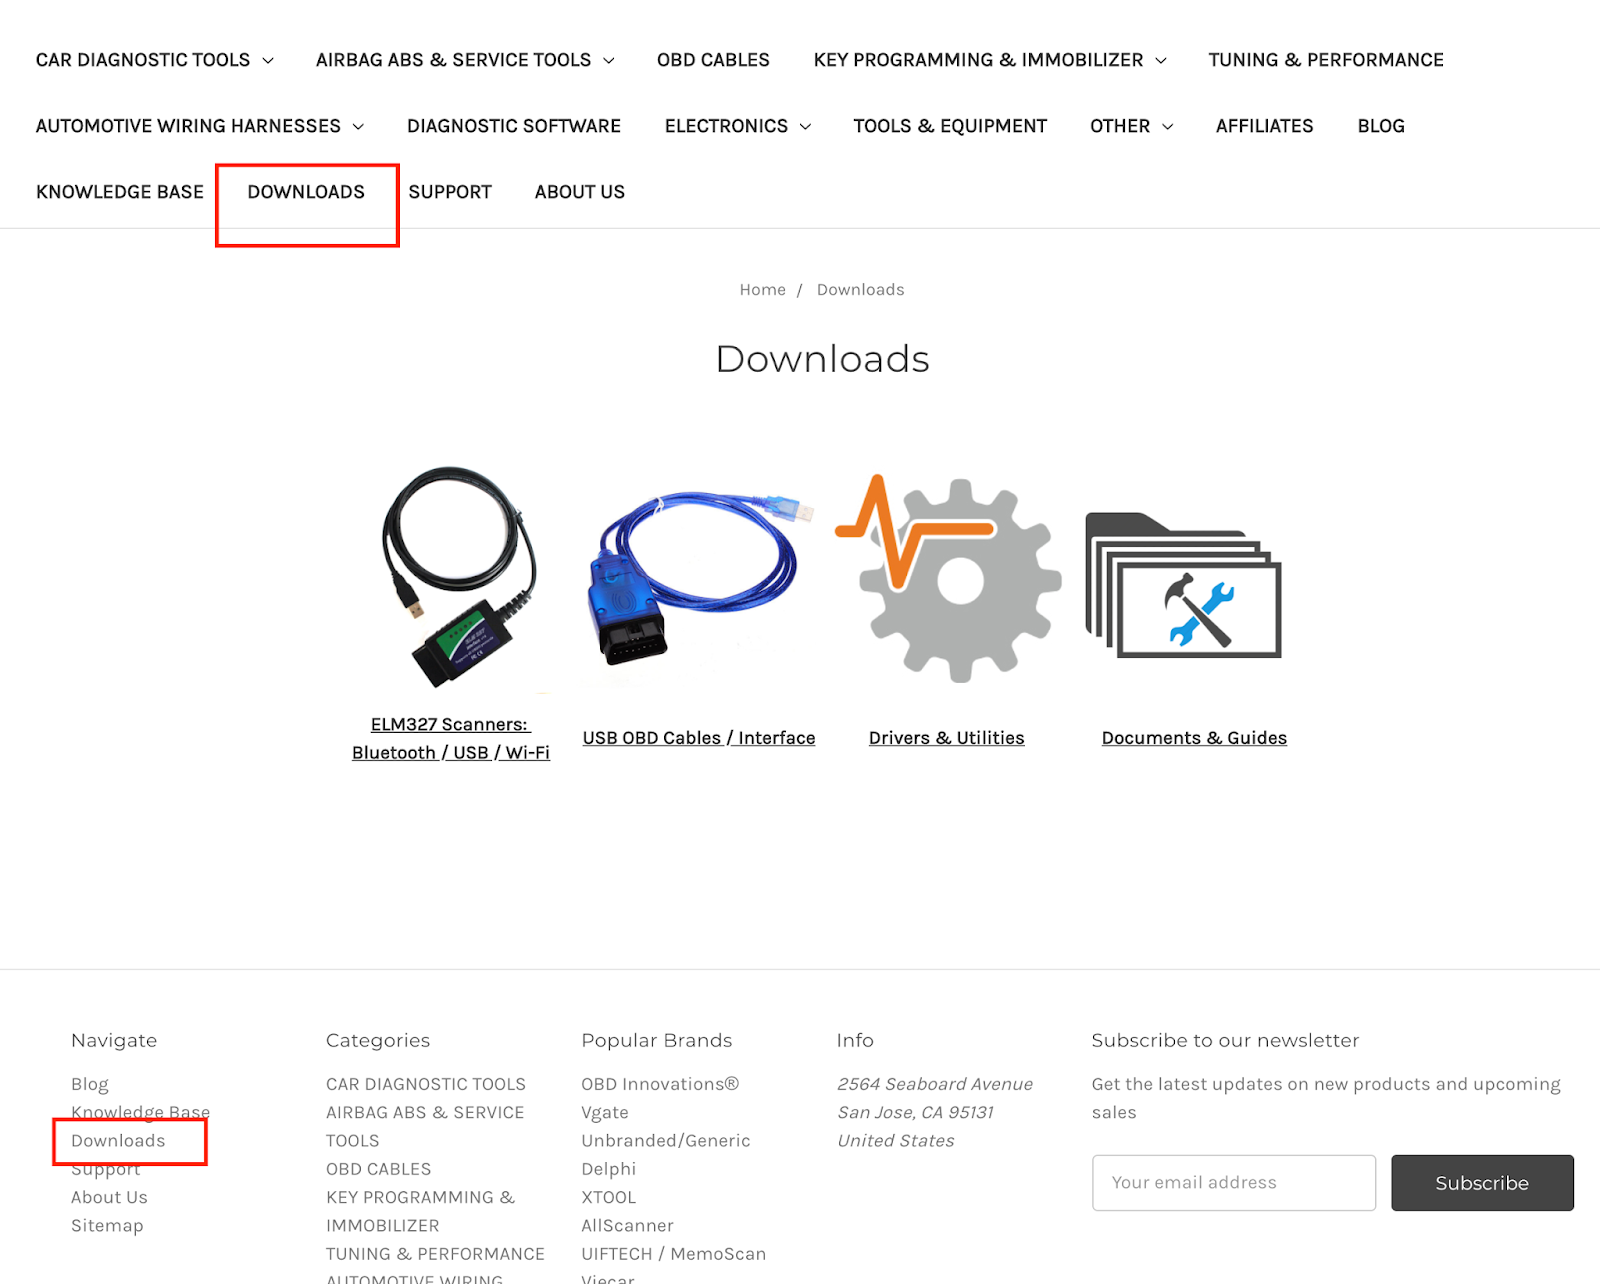Expand the Car Diagnostic Tools dropdown chevron

[x=268, y=61]
